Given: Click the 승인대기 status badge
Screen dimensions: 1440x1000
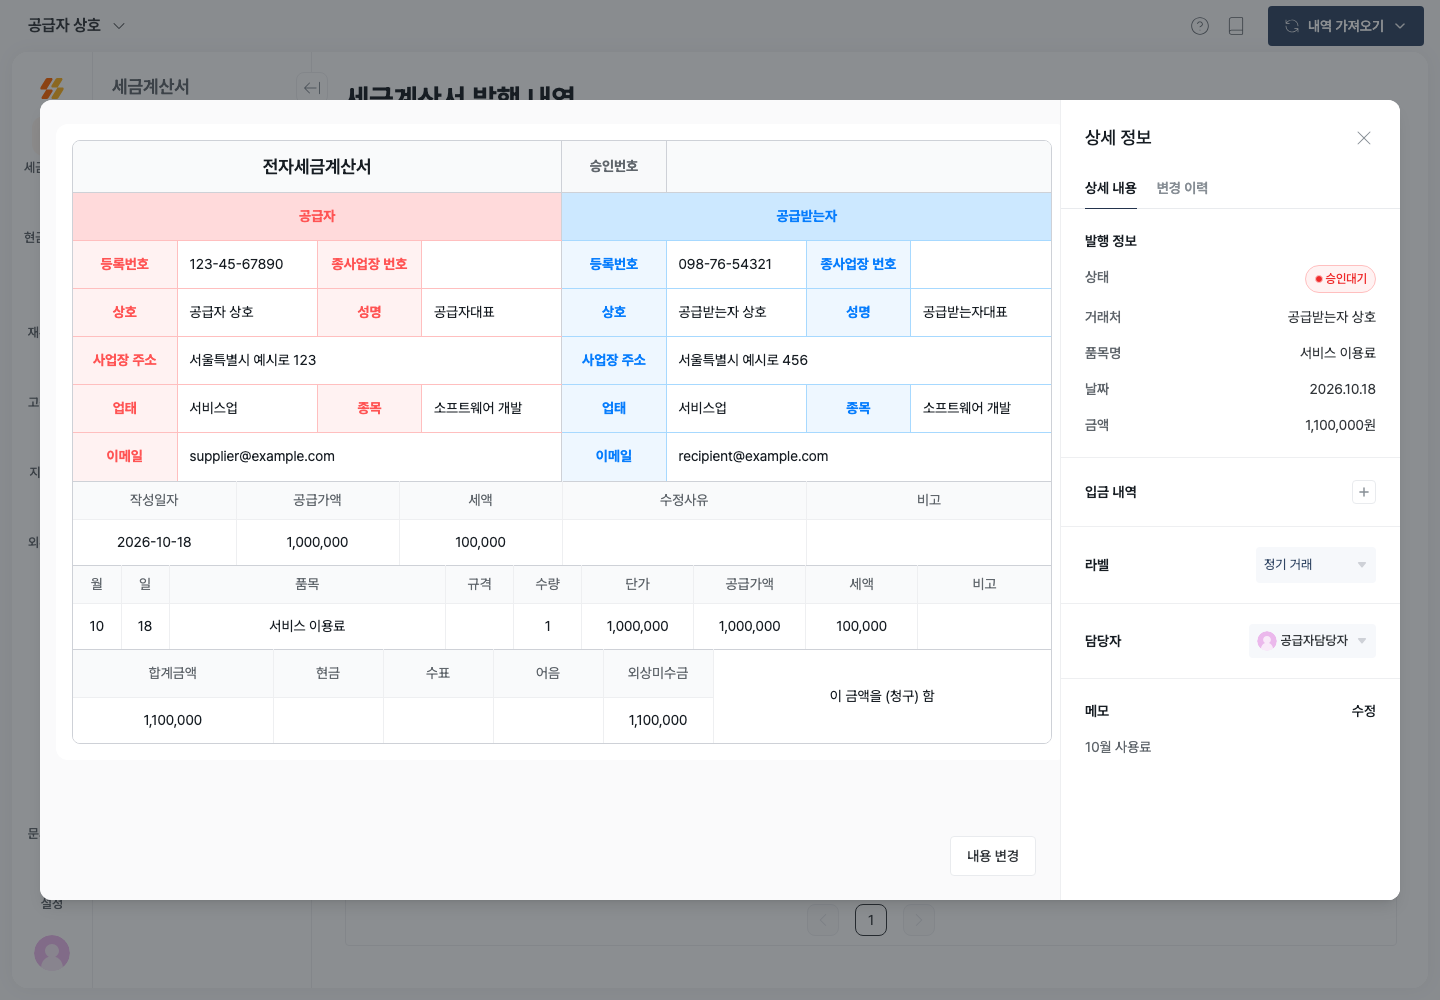Looking at the screenshot, I should pos(1340,279).
